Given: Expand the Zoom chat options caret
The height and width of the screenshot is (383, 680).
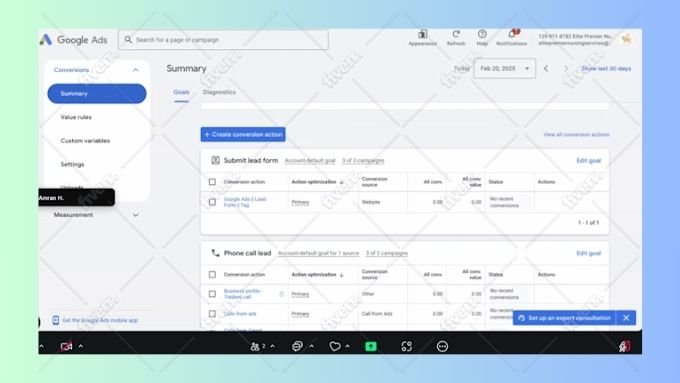Looking at the screenshot, I should (x=311, y=346).
